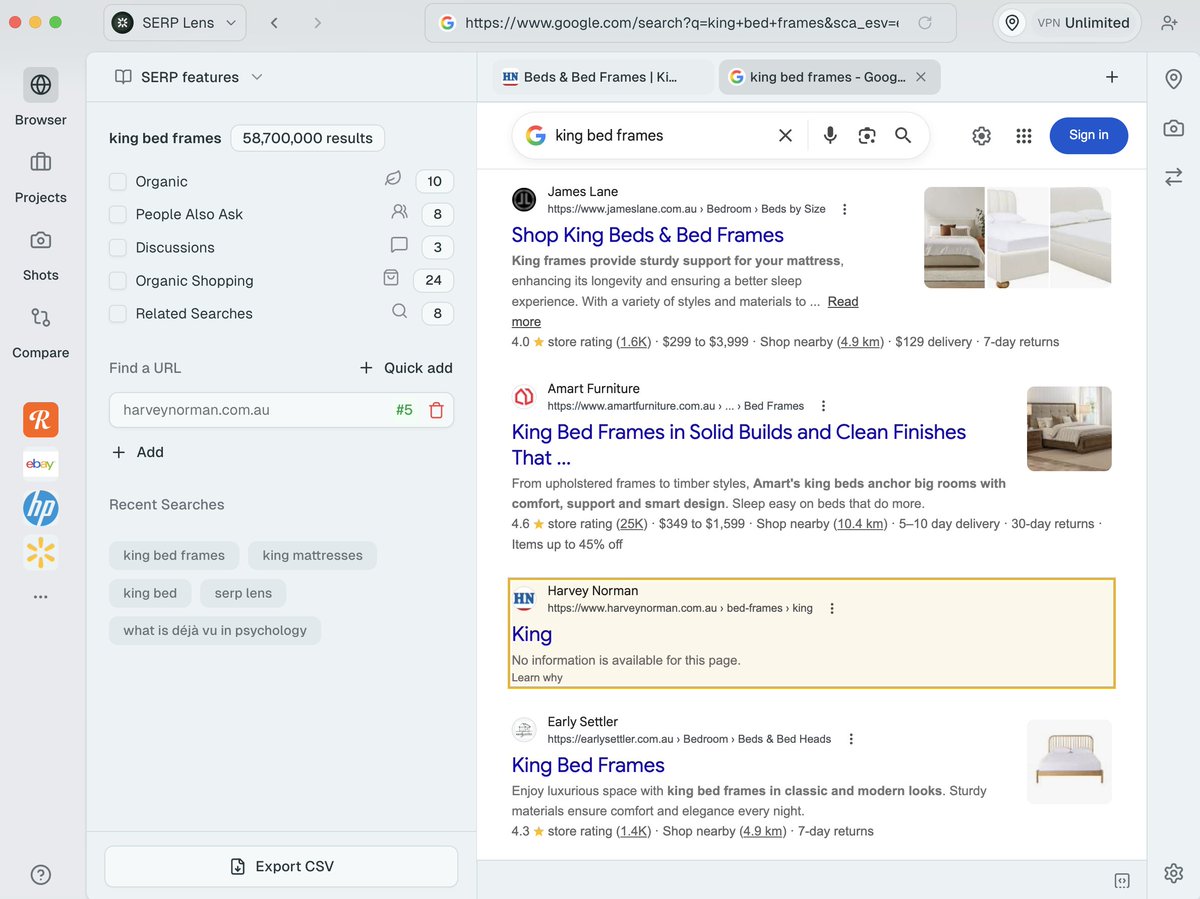Take a screenshot with camera icon

(x=1174, y=128)
